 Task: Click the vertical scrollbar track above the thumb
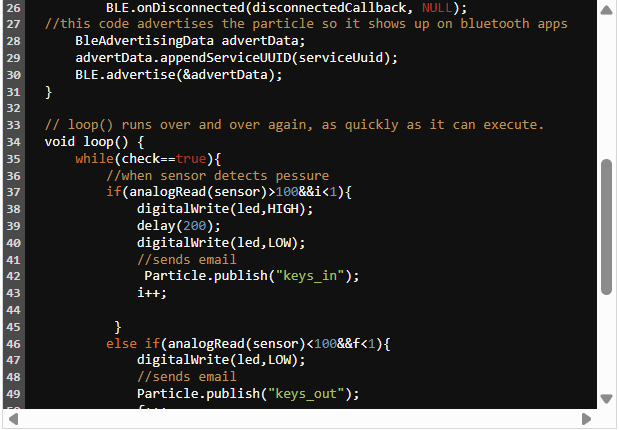point(606,90)
